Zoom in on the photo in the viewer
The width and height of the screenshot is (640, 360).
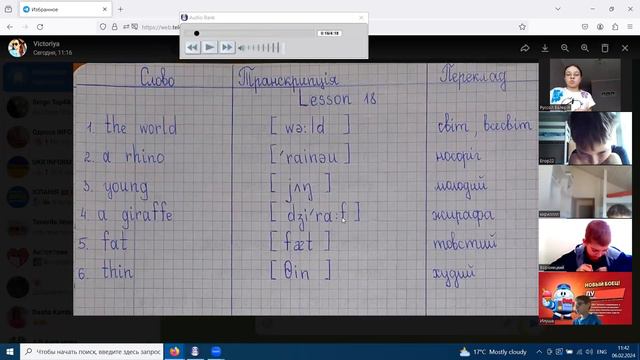coord(585,48)
